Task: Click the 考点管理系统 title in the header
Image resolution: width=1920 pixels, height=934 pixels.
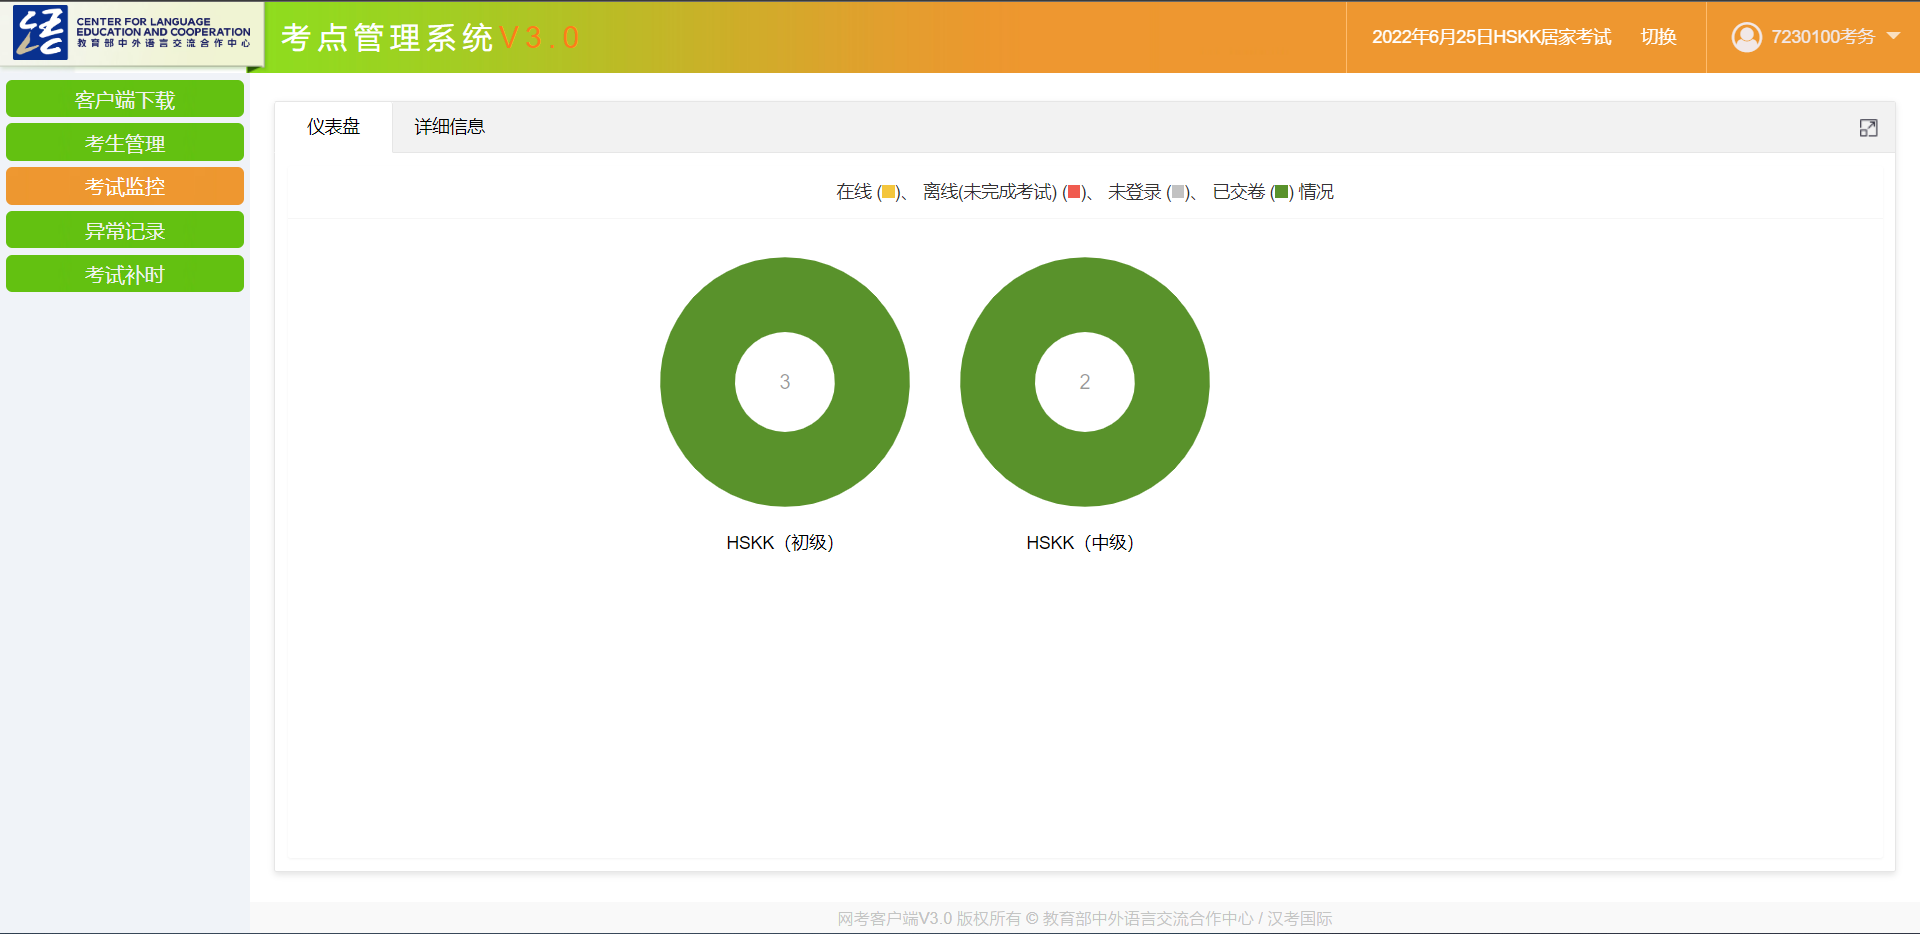Action: click(388, 37)
